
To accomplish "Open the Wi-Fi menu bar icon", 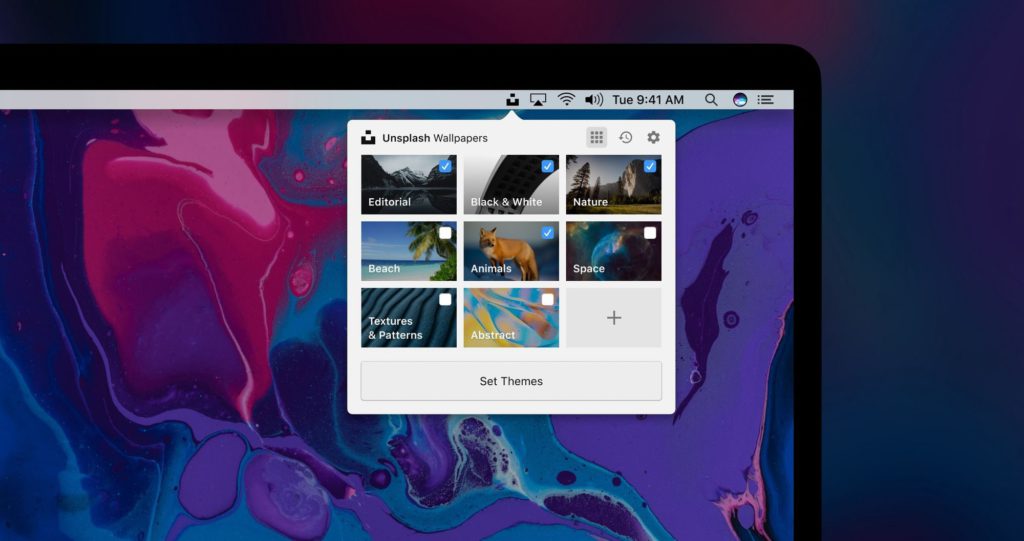I will [566, 100].
